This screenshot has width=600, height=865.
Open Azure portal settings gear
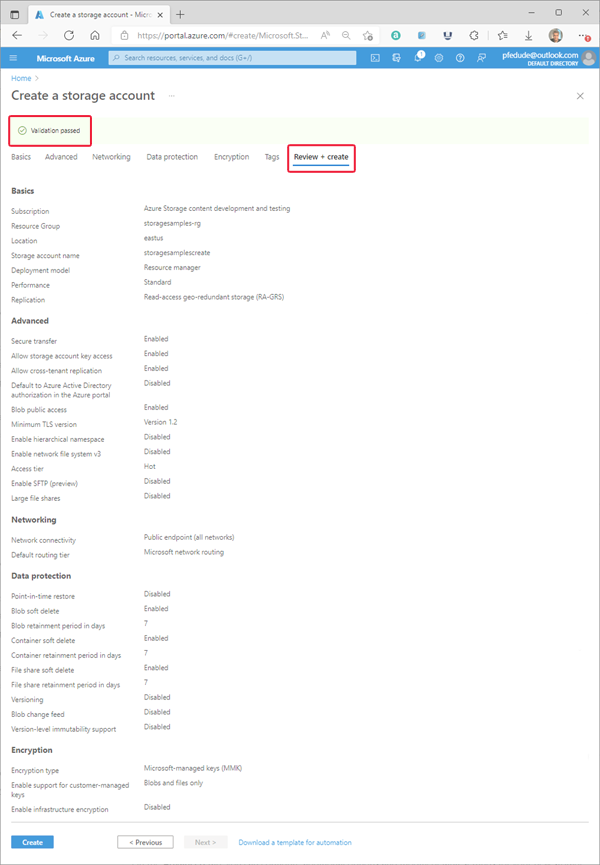point(439,58)
